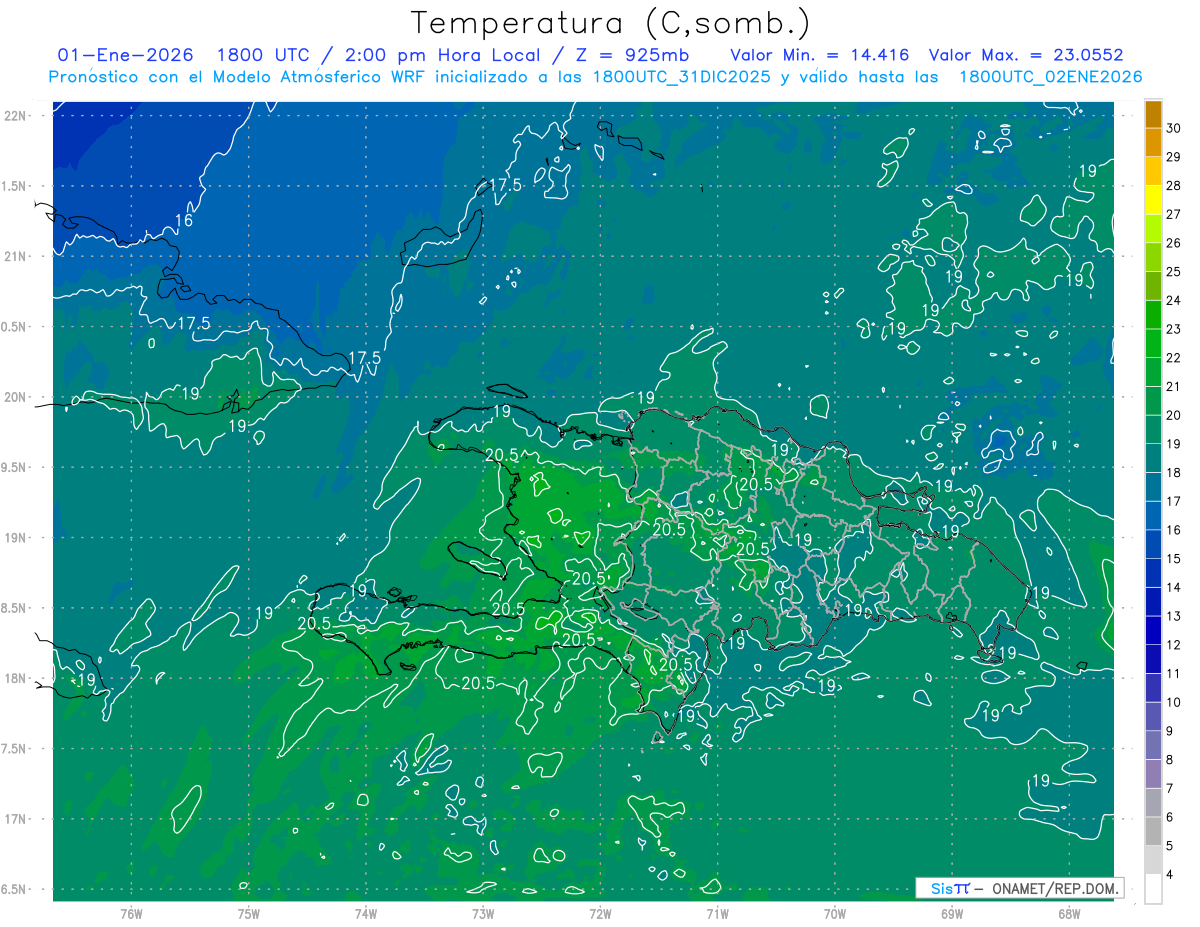Image resolution: width=1200 pixels, height=927 pixels.
Task: Click the colorbar label '21'
Action: tap(1174, 387)
